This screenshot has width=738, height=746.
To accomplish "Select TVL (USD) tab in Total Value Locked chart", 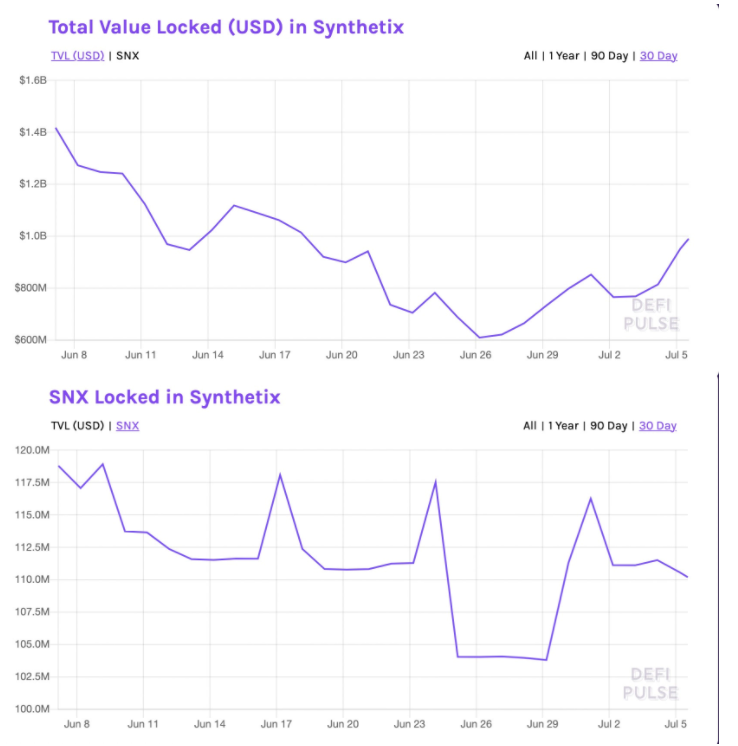I will 77,55.
